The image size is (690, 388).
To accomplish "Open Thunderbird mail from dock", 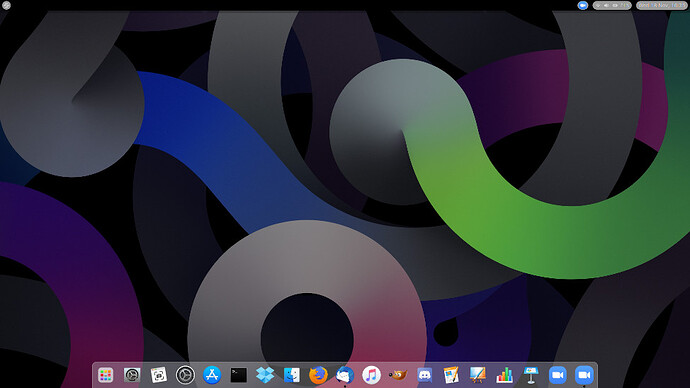I will point(345,375).
